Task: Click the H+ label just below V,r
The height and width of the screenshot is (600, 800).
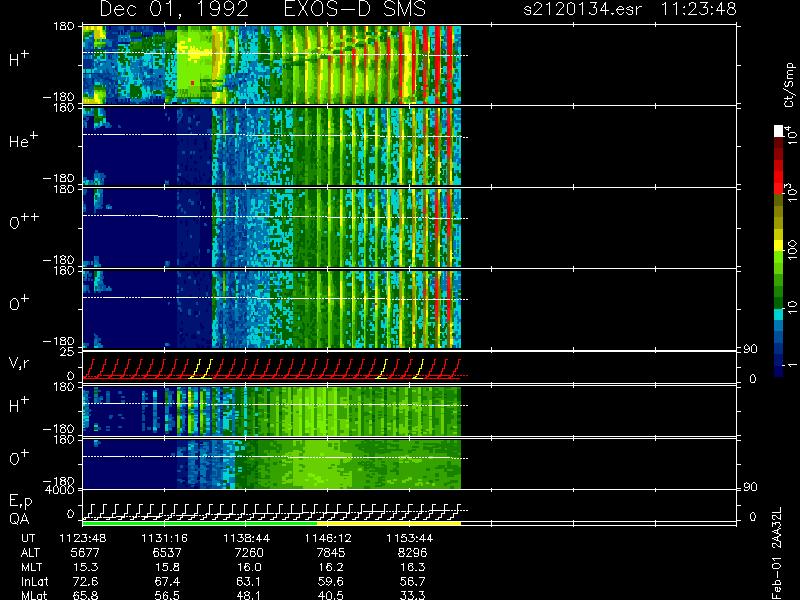Action: coord(19,405)
